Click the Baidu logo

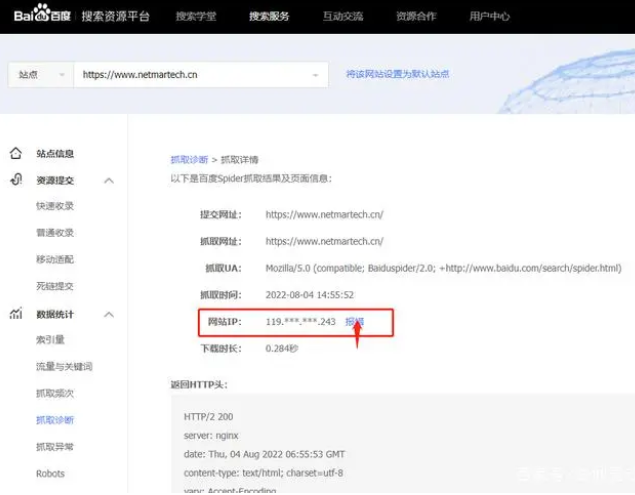(42, 16)
